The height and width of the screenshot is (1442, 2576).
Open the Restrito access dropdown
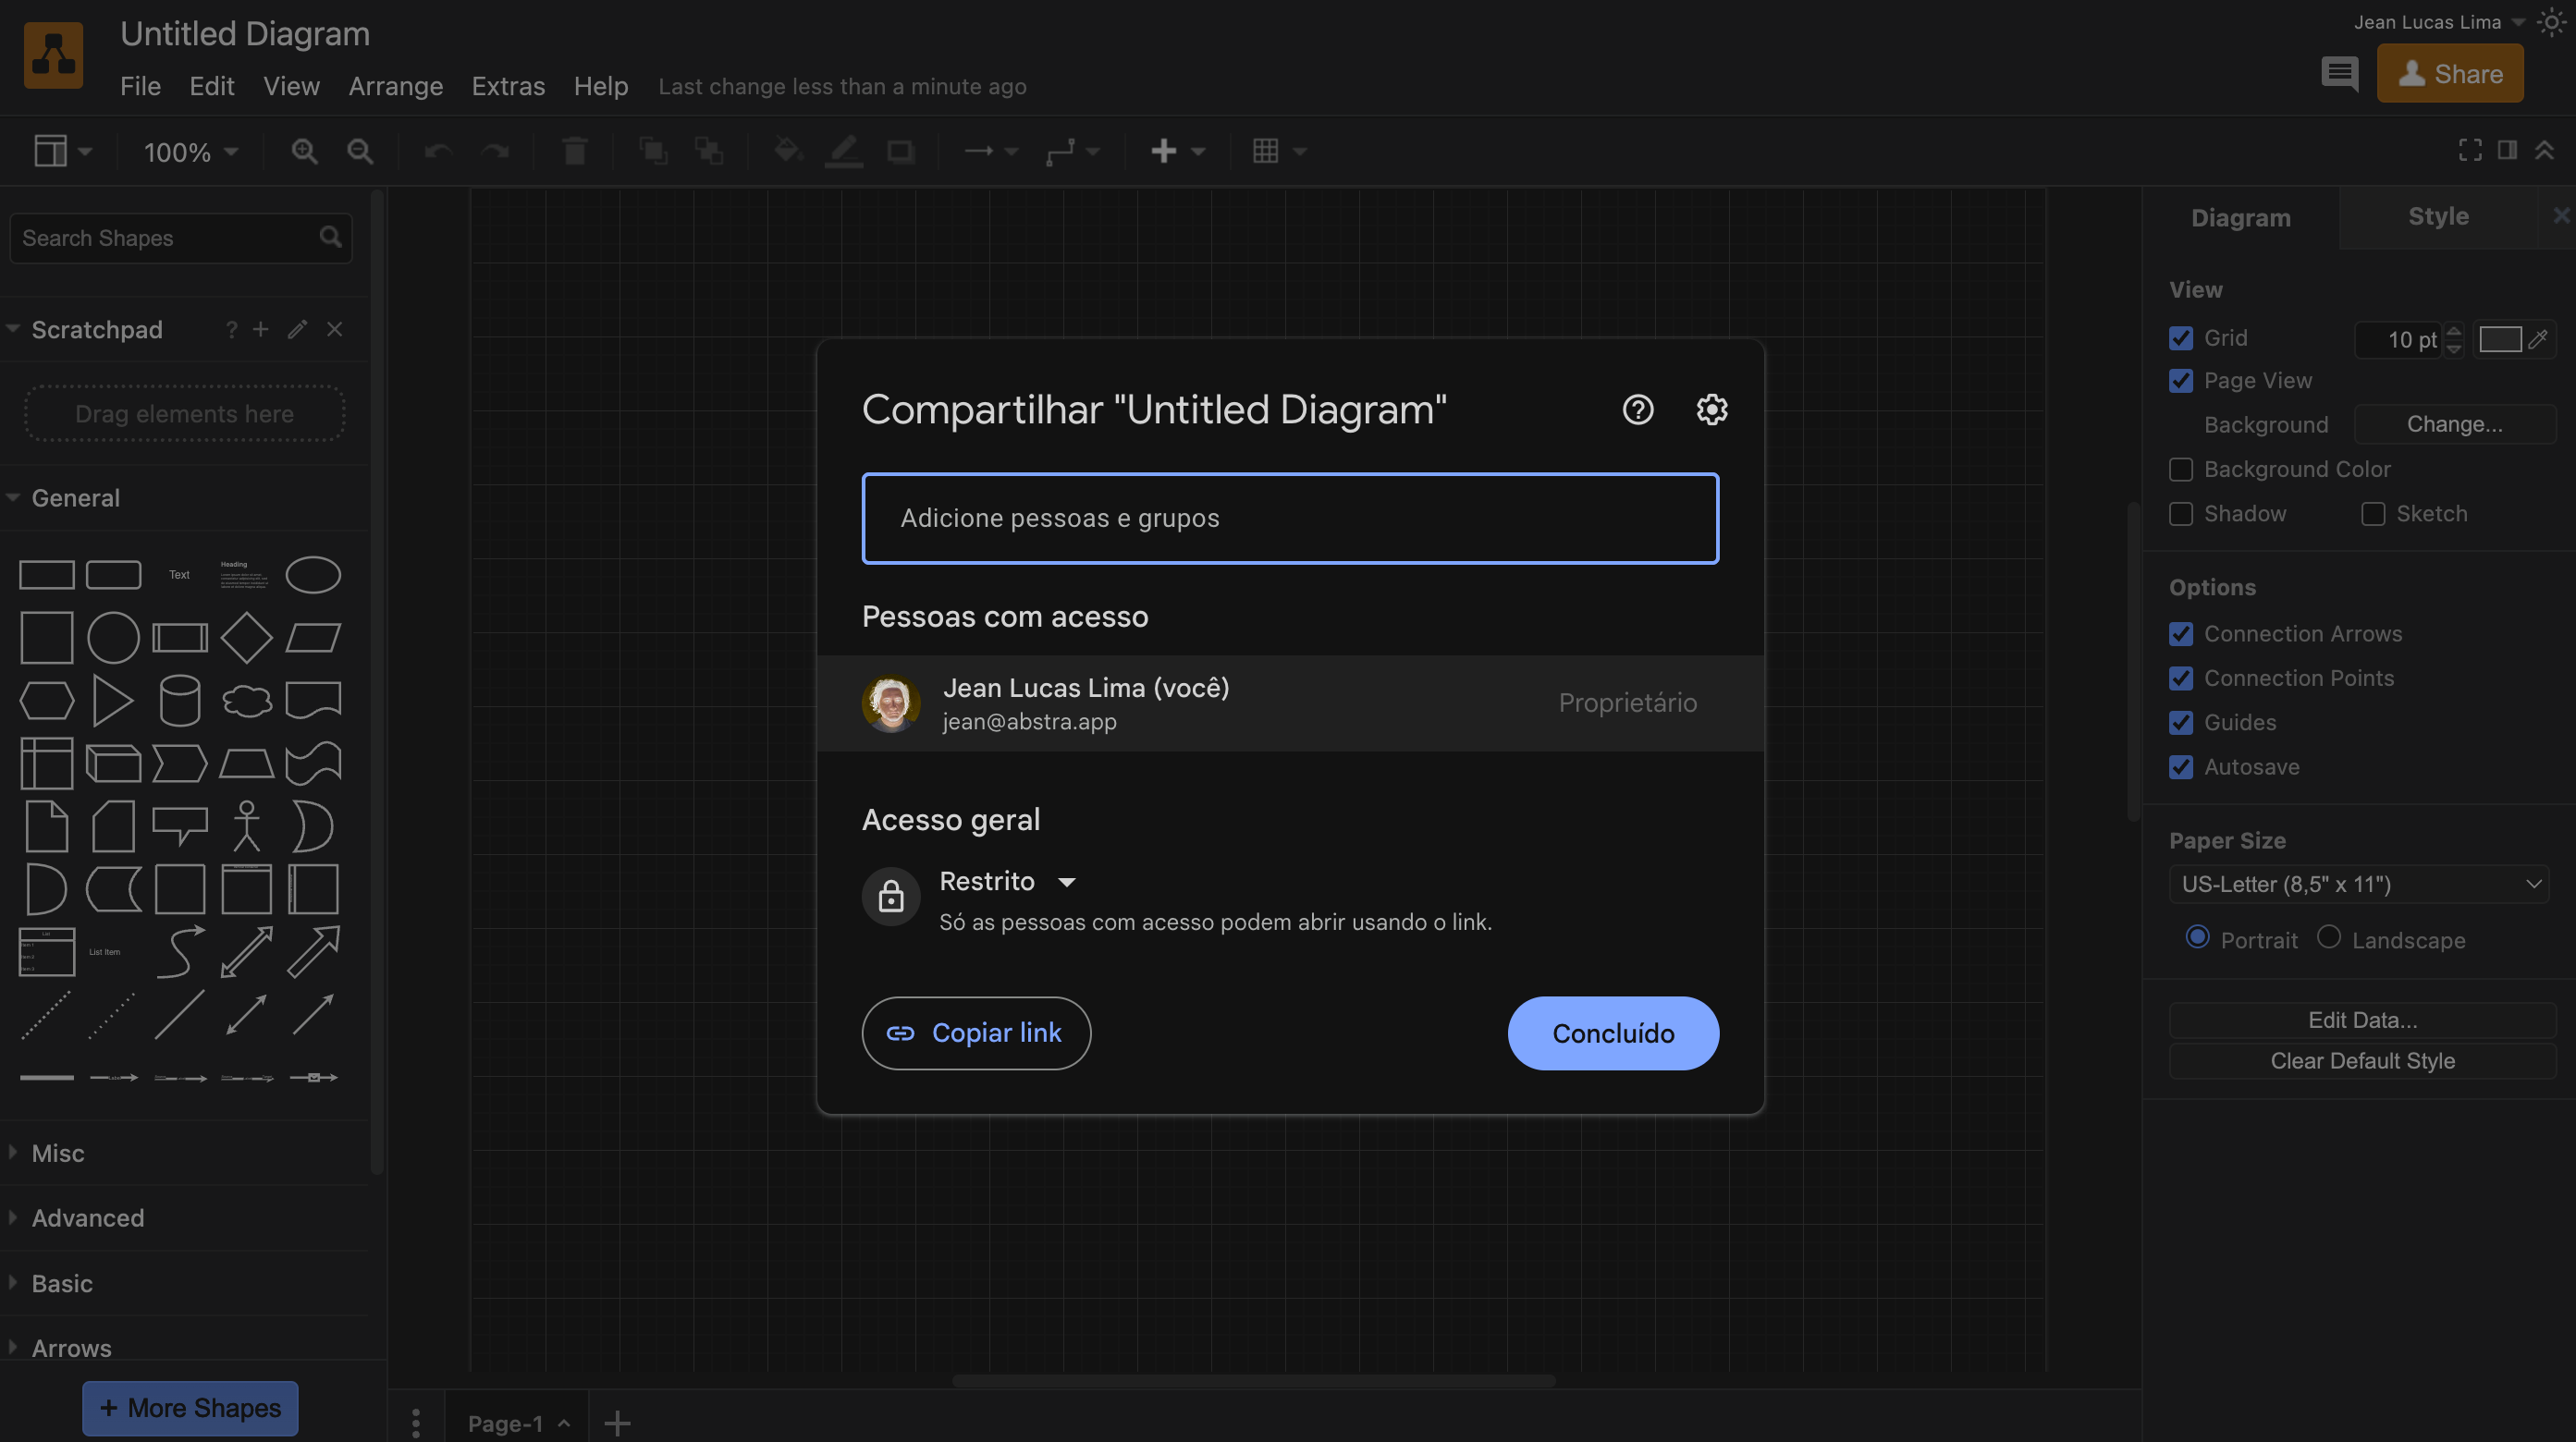click(1007, 881)
